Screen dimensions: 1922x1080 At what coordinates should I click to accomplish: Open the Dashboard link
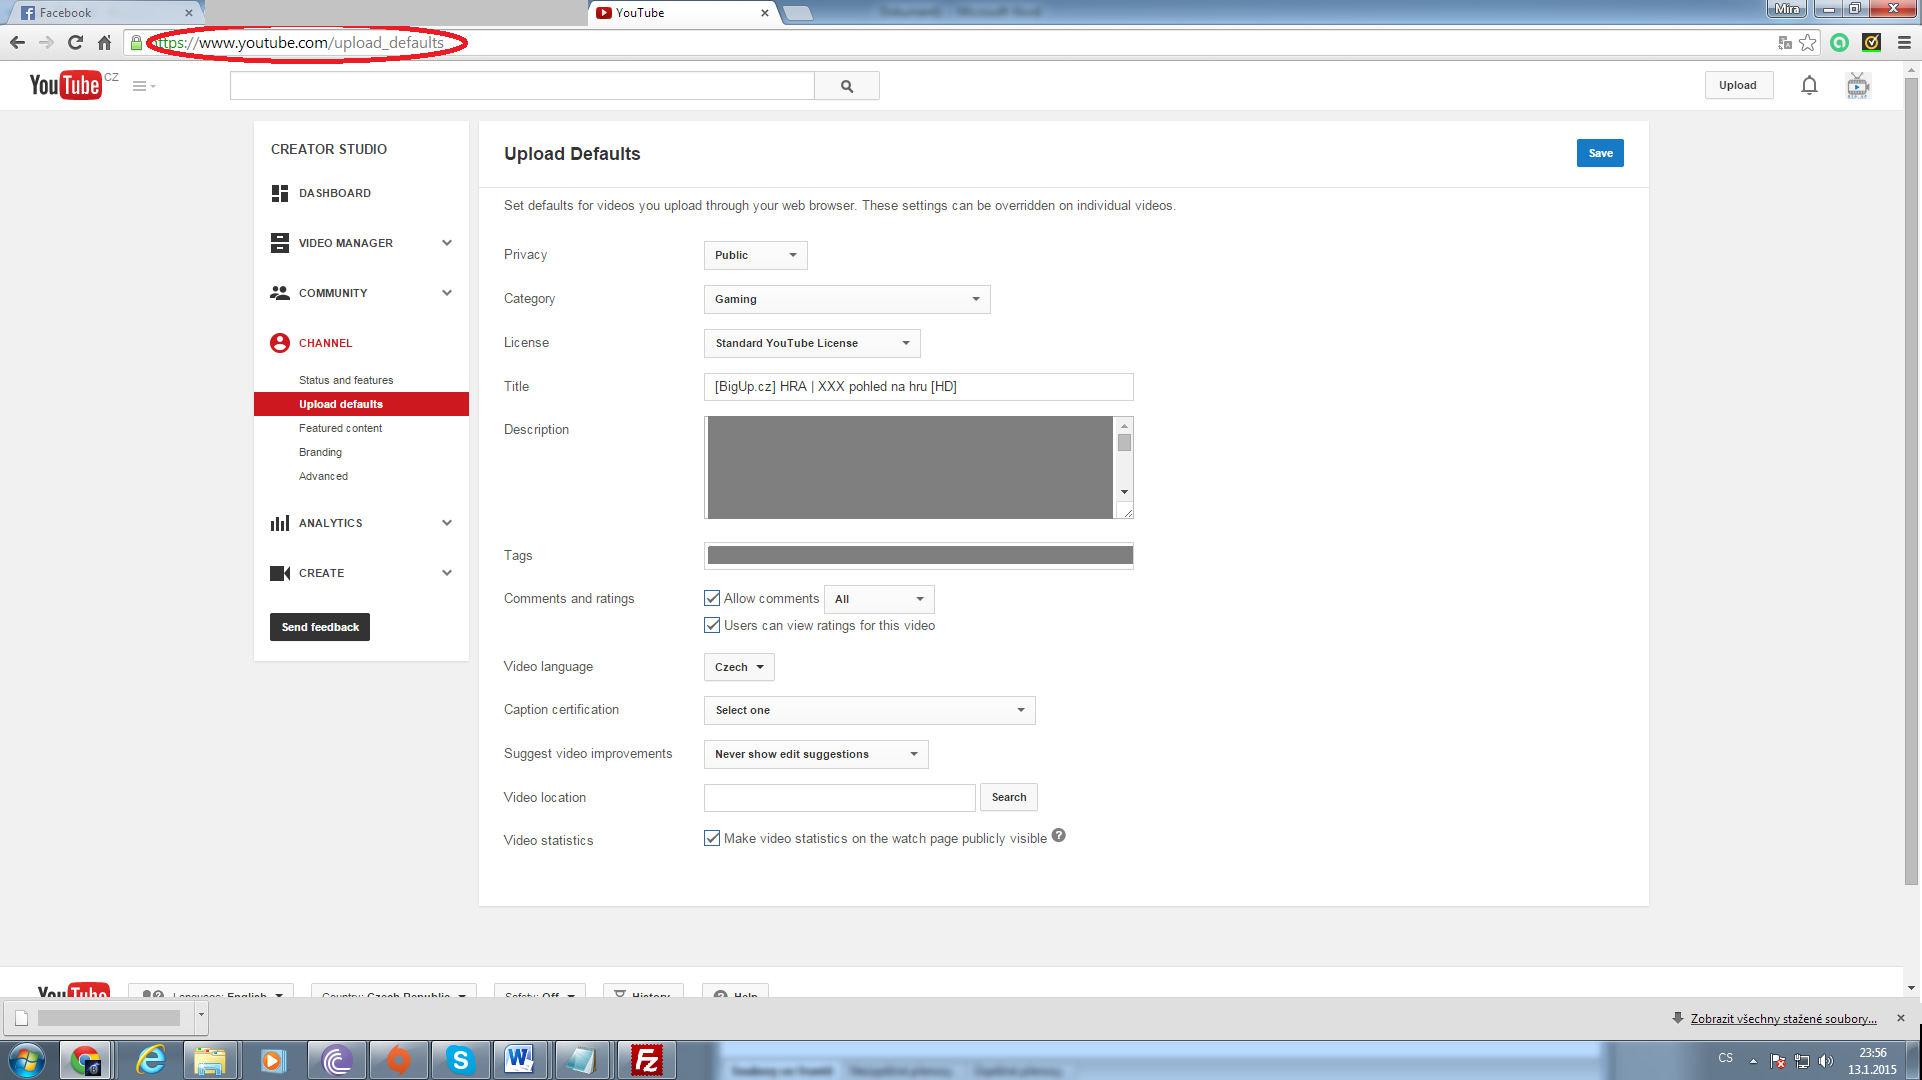[x=334, y=193]
